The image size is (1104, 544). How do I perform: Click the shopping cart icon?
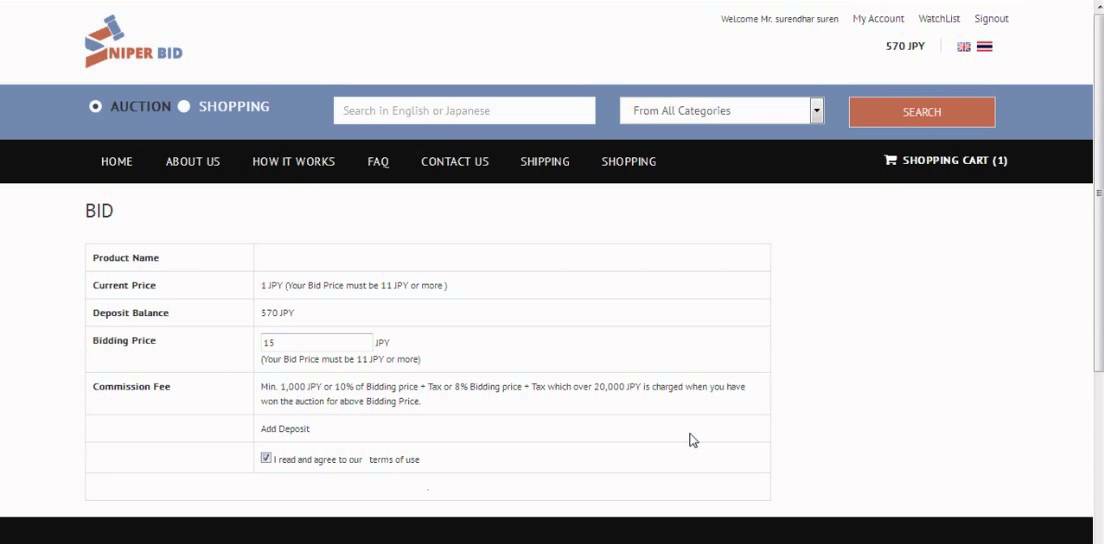coord(890,160)
